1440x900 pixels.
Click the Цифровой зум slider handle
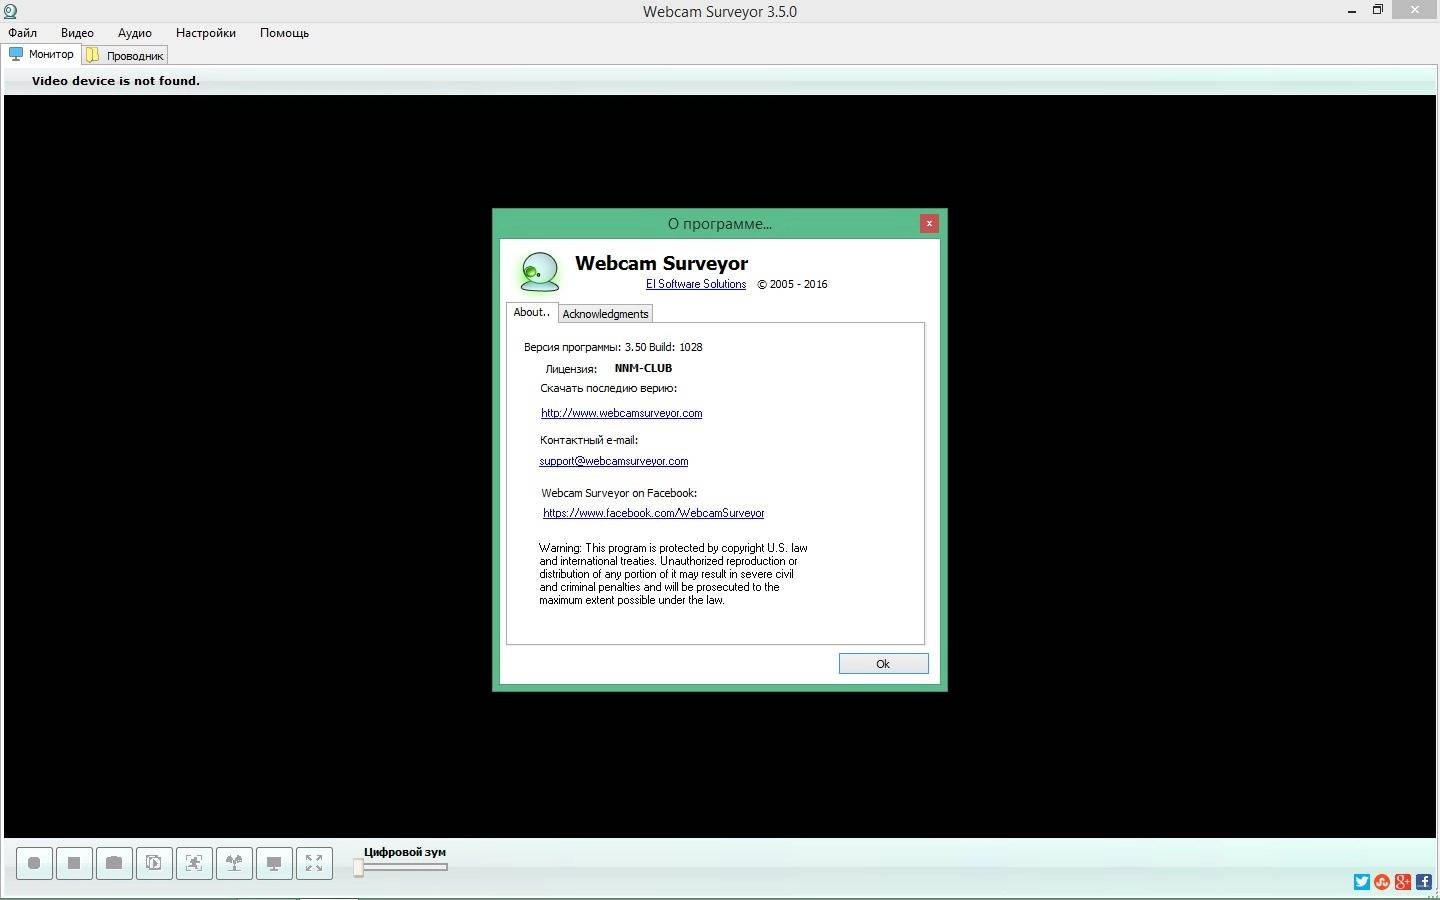(x=359, y=868)
